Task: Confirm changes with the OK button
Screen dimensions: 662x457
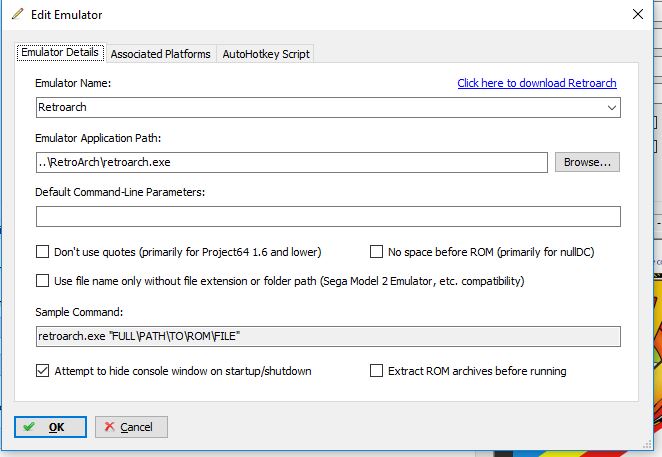Action: click(50, 427)
